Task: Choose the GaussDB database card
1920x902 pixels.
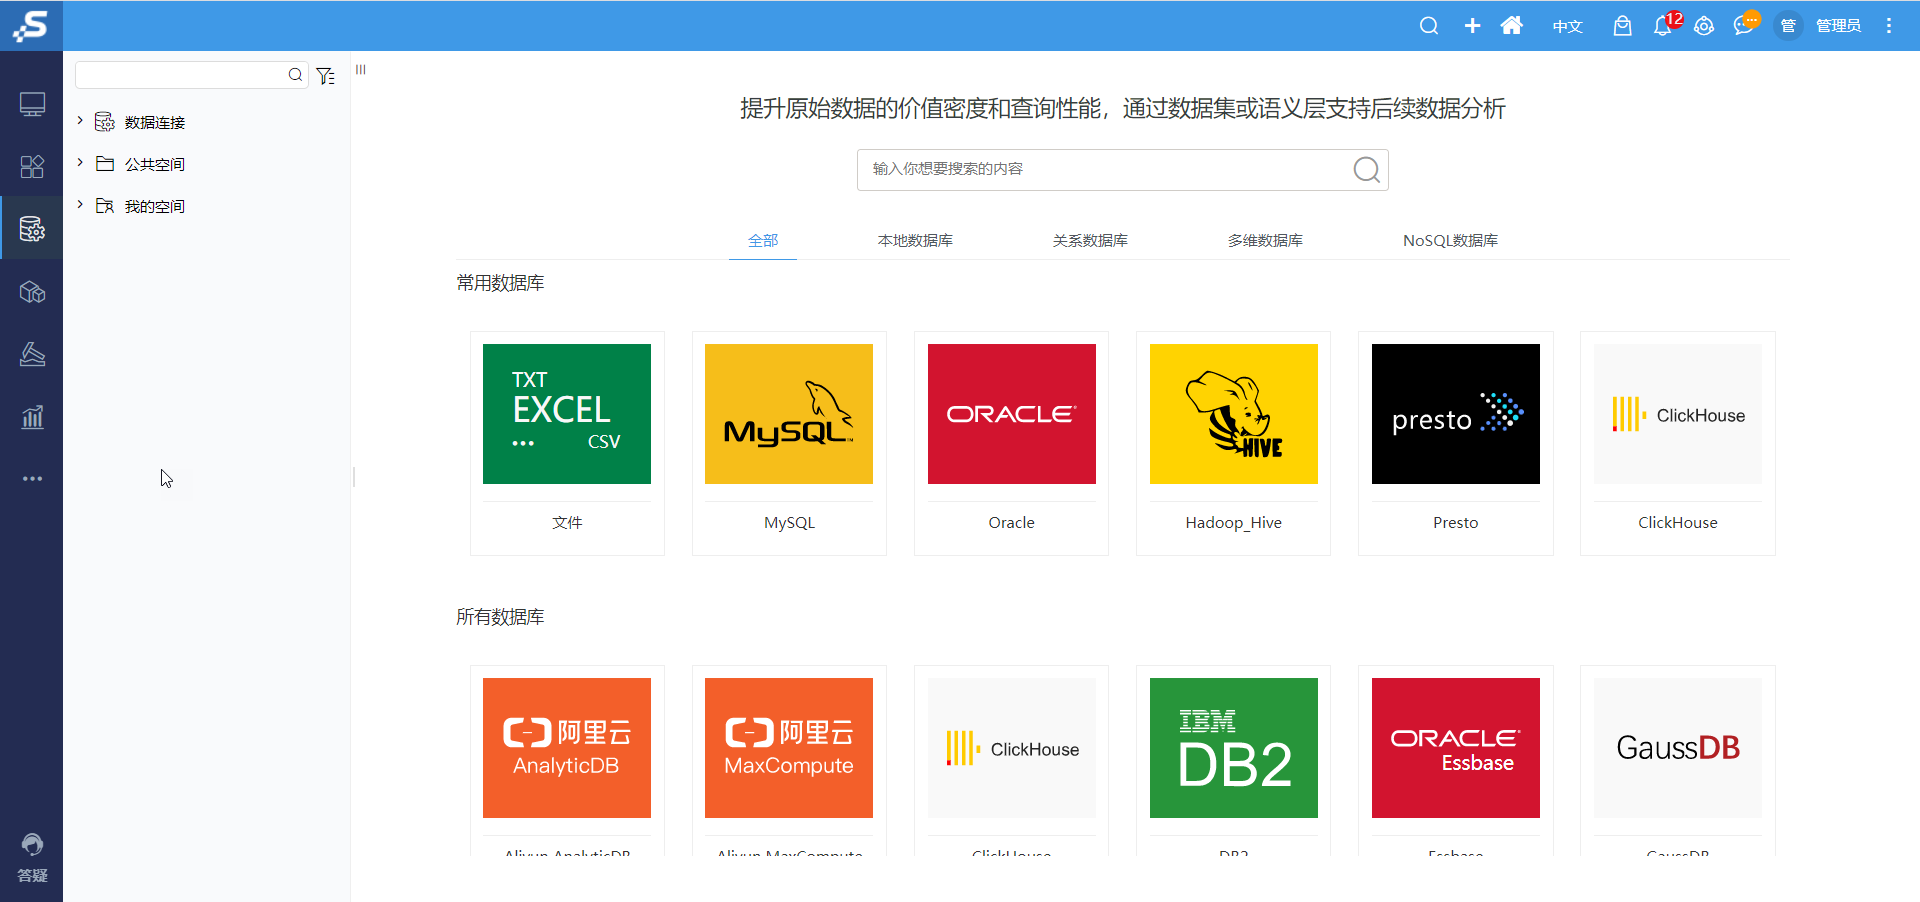Action: coord(1677,760)
